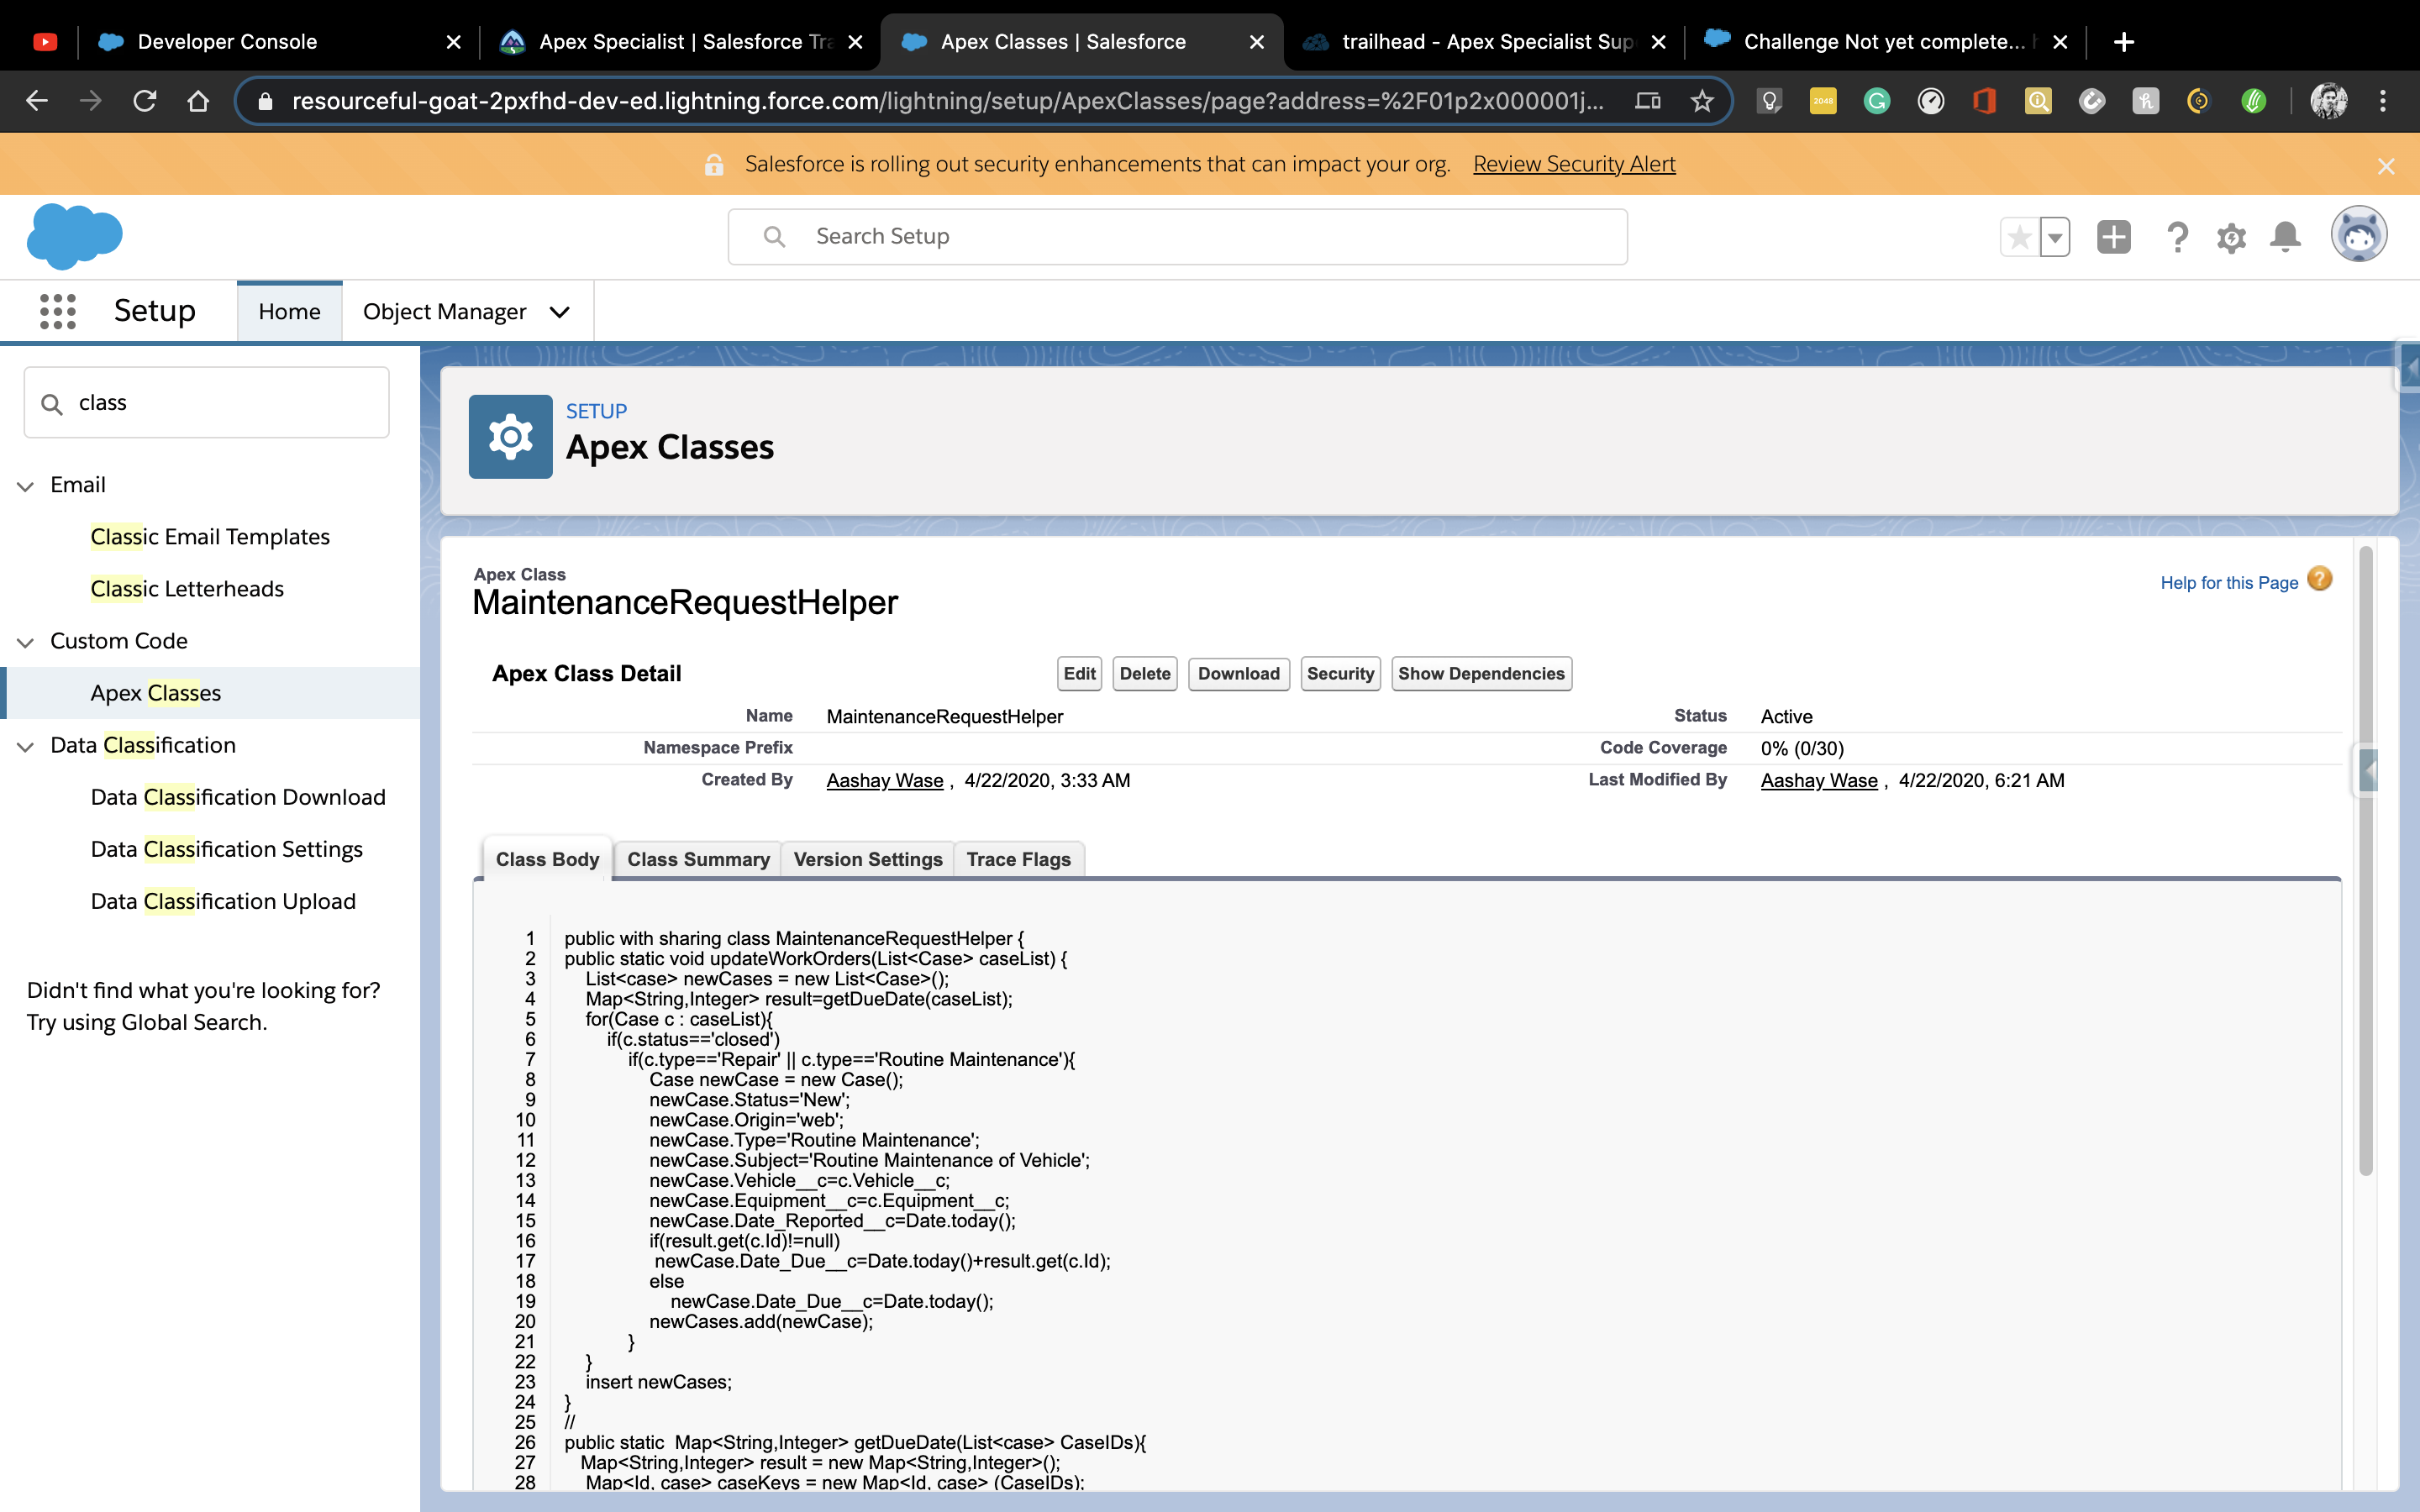Open the Object Manager tab
2420x1512 pixels.
pos(444,312)
